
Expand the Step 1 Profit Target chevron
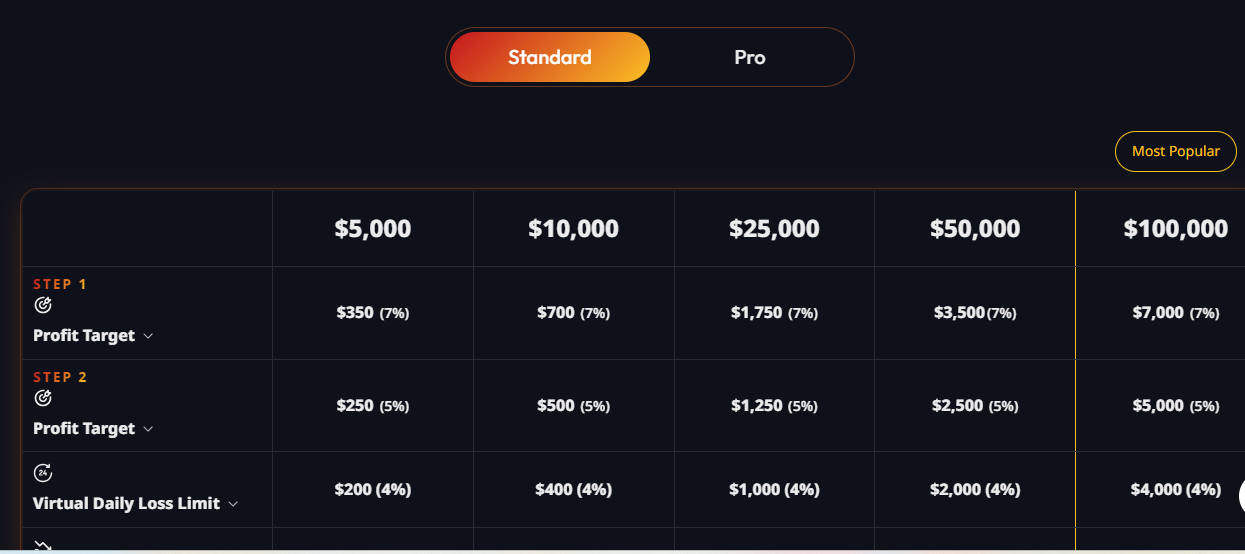[148, 336]
